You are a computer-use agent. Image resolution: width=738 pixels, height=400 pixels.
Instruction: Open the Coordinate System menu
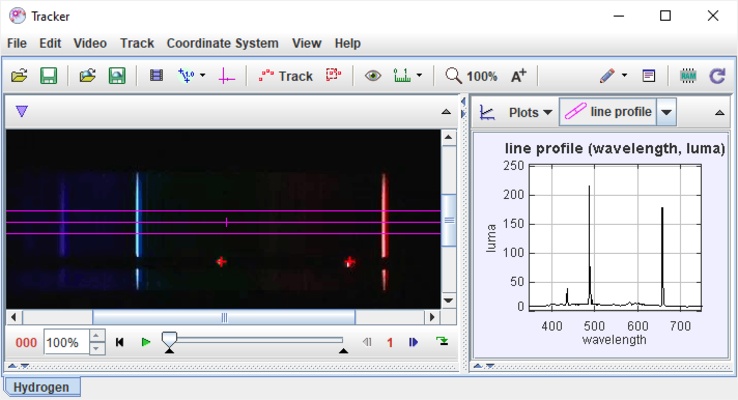pyautogui.click(x=222, y=44)
